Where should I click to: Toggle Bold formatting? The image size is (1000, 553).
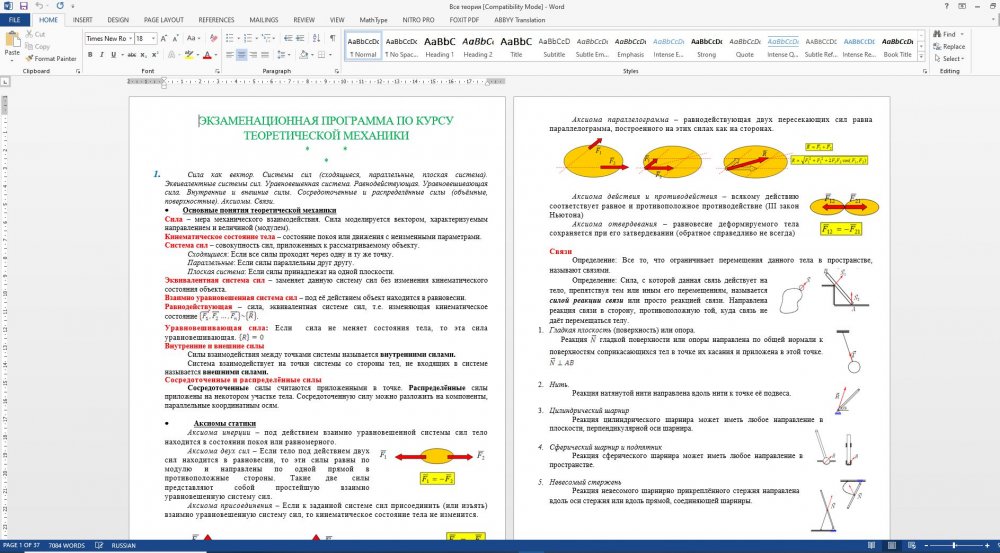pyautogui.click(x=90, y=55)
